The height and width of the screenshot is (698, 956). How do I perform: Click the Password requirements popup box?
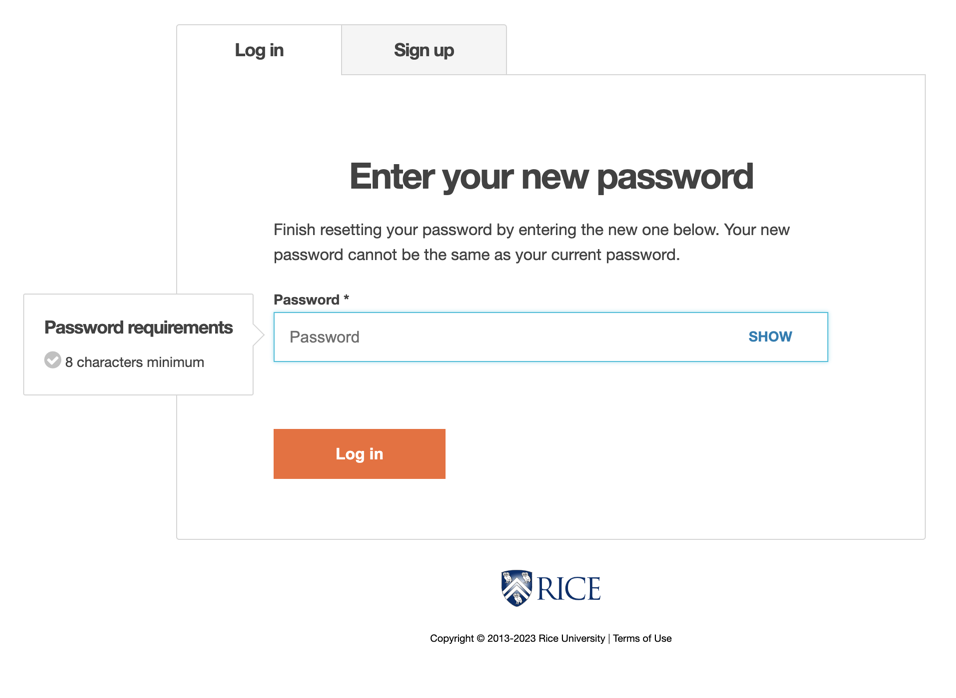[x=138, y=344]
